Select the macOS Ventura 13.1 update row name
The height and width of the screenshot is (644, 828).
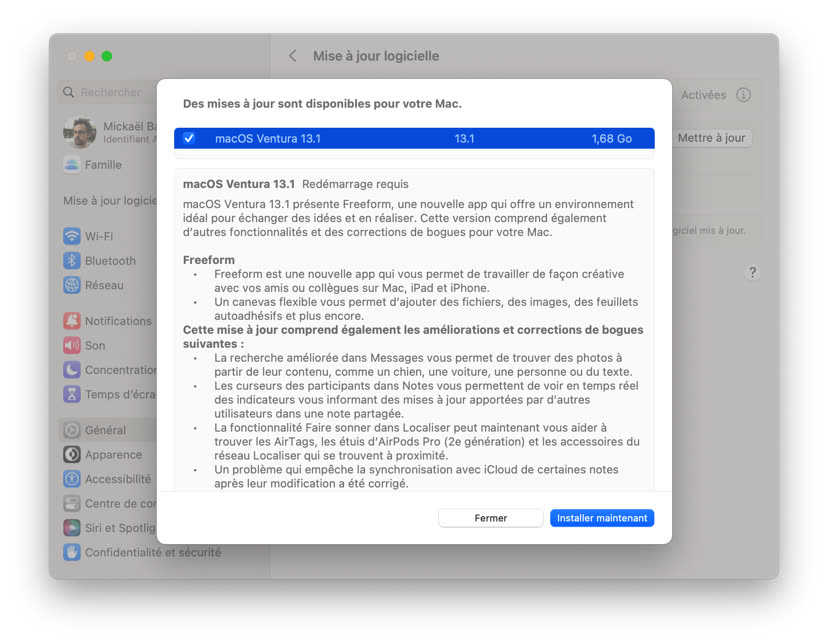[268, 138]
